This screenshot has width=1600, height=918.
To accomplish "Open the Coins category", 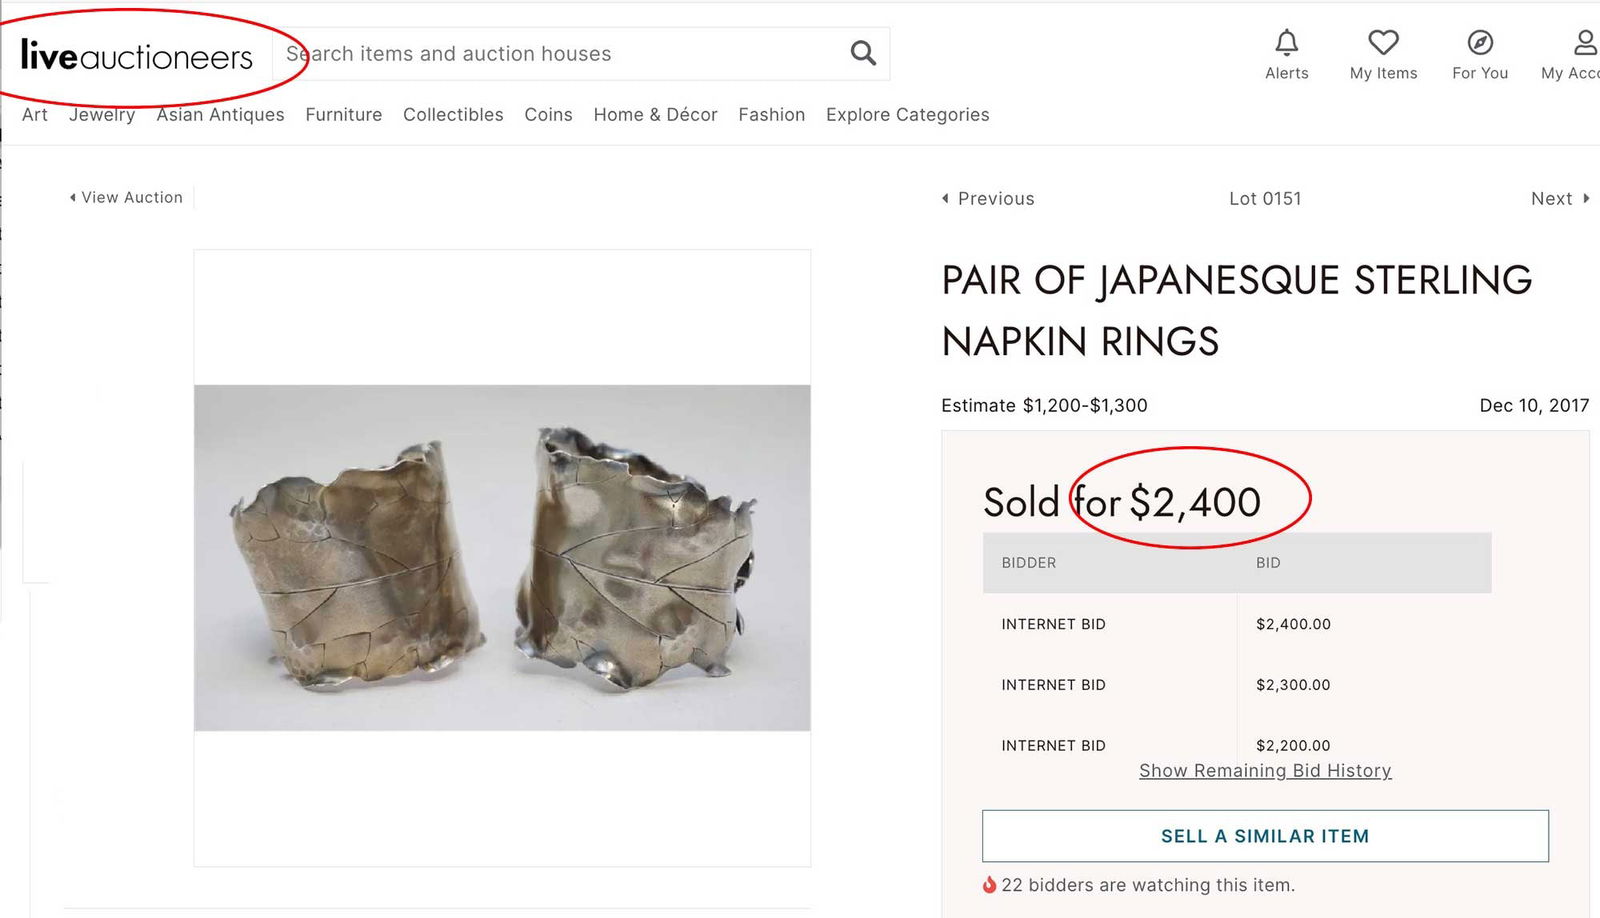I will pos(548,114).
